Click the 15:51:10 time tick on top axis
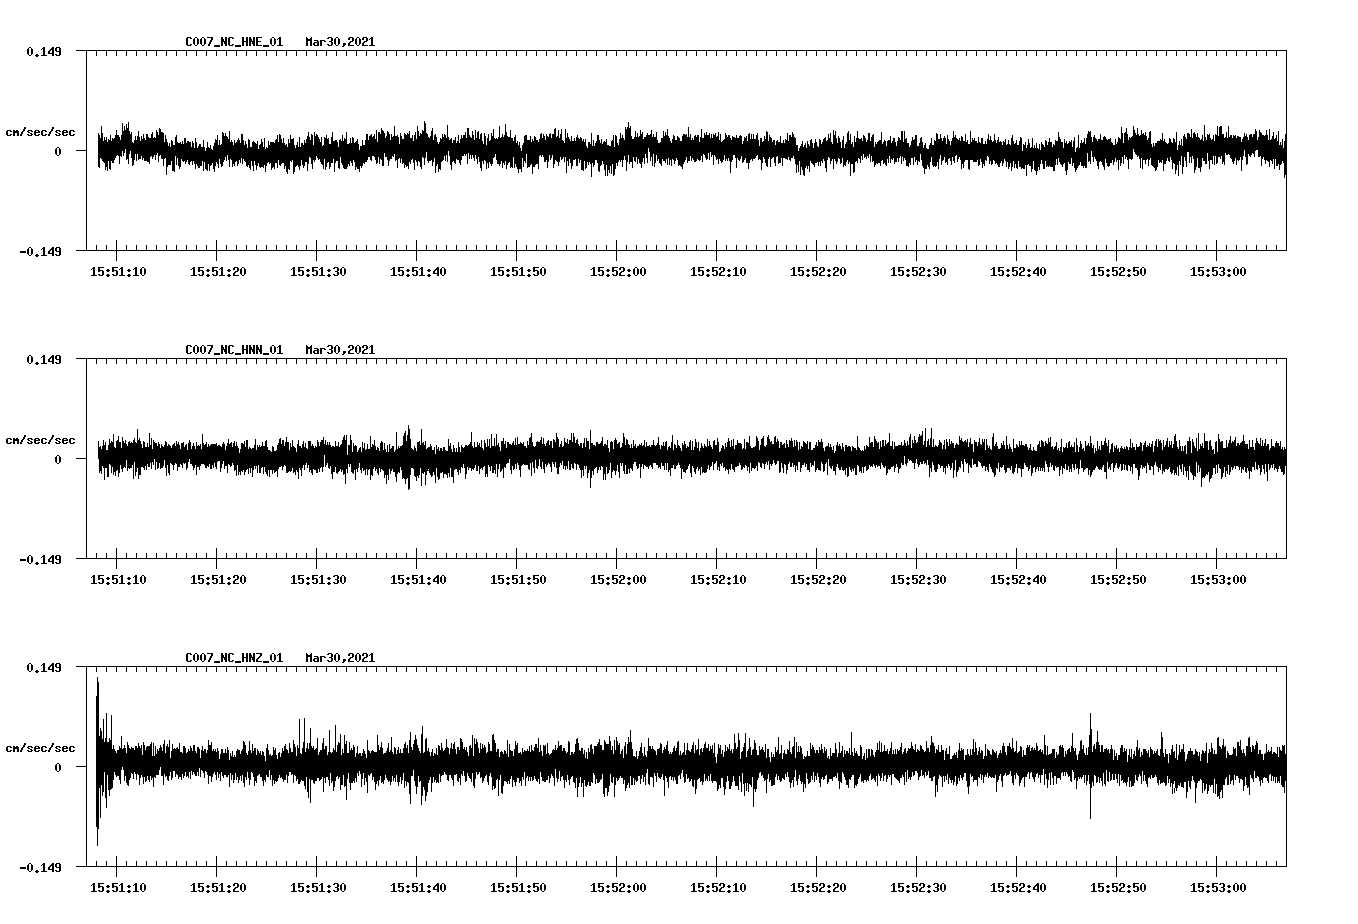The image size is (1358, 924). (x=120, y=269)
